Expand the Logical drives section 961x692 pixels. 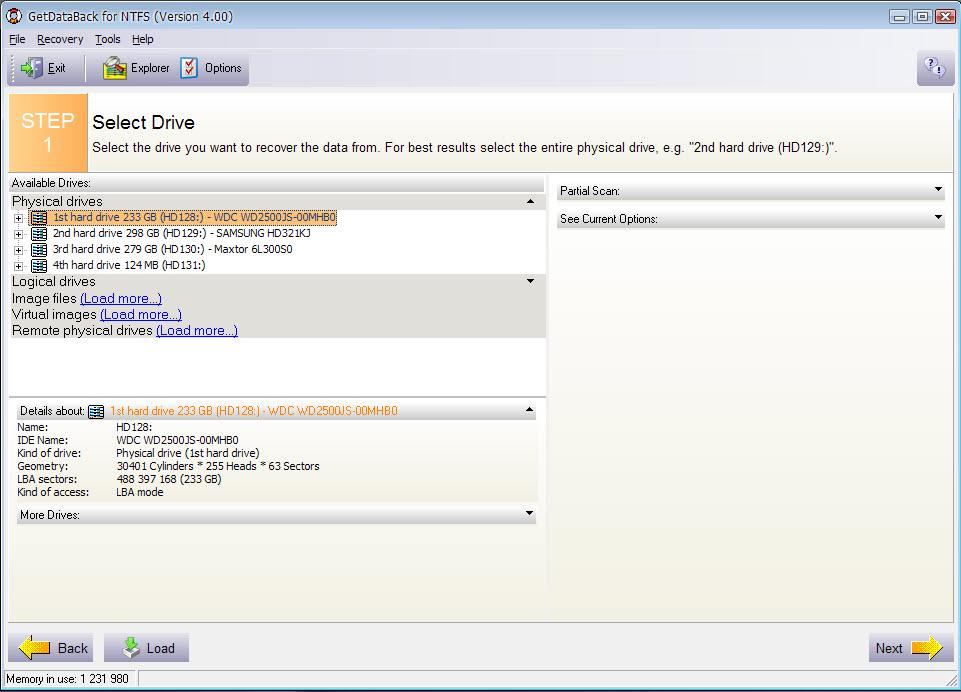click(x=530, y=282)
